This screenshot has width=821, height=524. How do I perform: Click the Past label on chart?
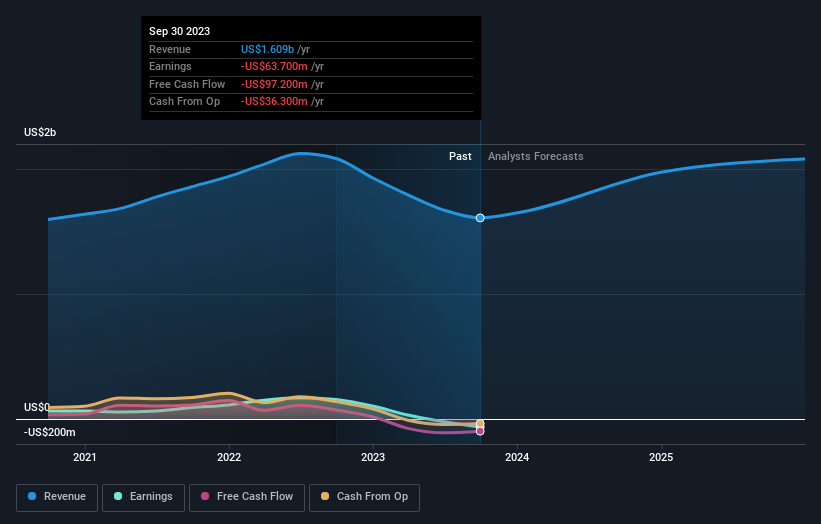[460, 157]
